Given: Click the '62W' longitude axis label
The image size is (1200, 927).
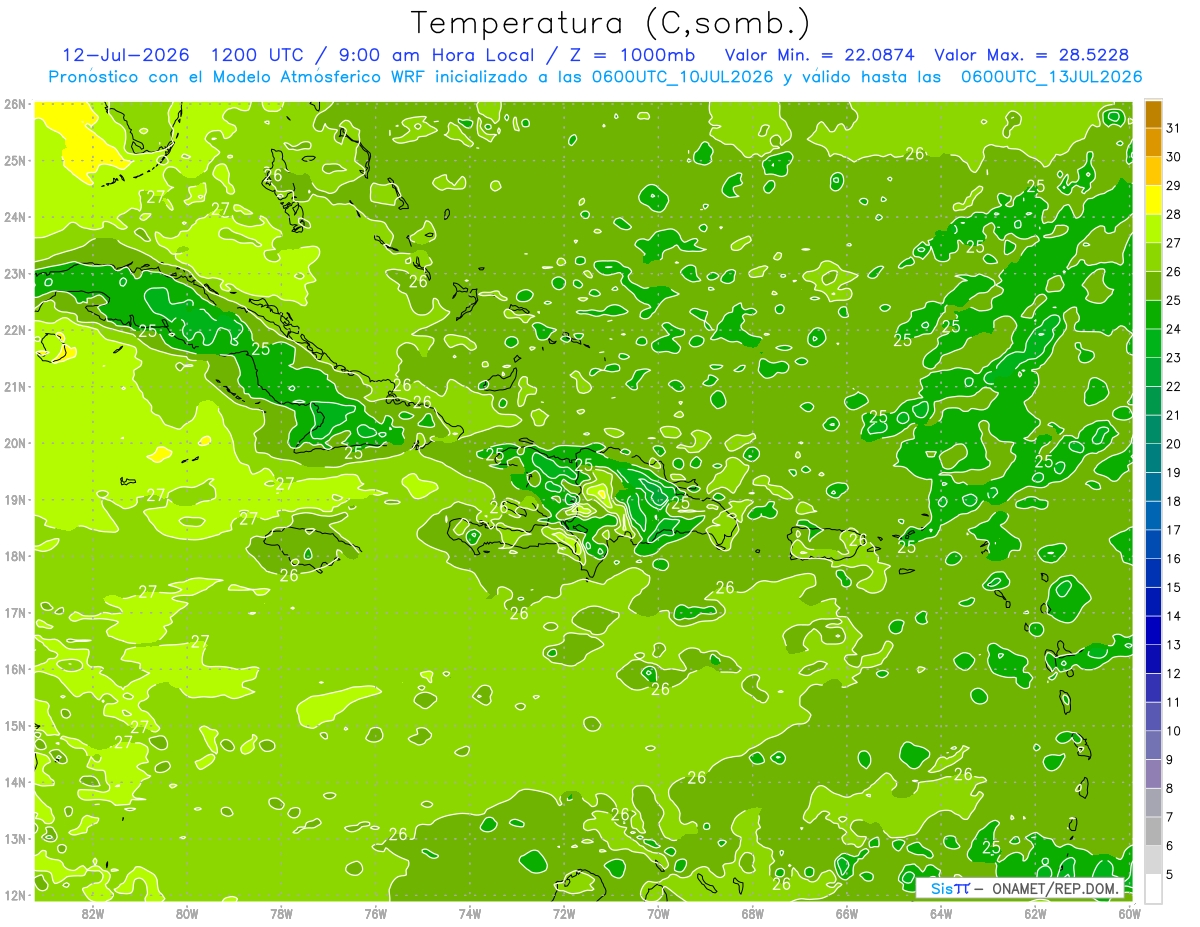Looking at the screenshot, I should click(x=1035, y=913).
